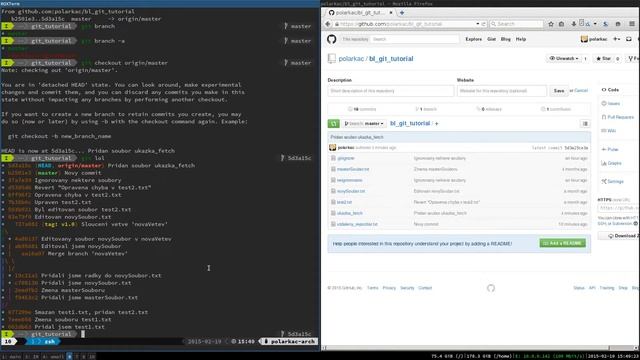Open masterSoubor.txt file link
Viewport: 640px width, 360px height.
click(353, 169)
